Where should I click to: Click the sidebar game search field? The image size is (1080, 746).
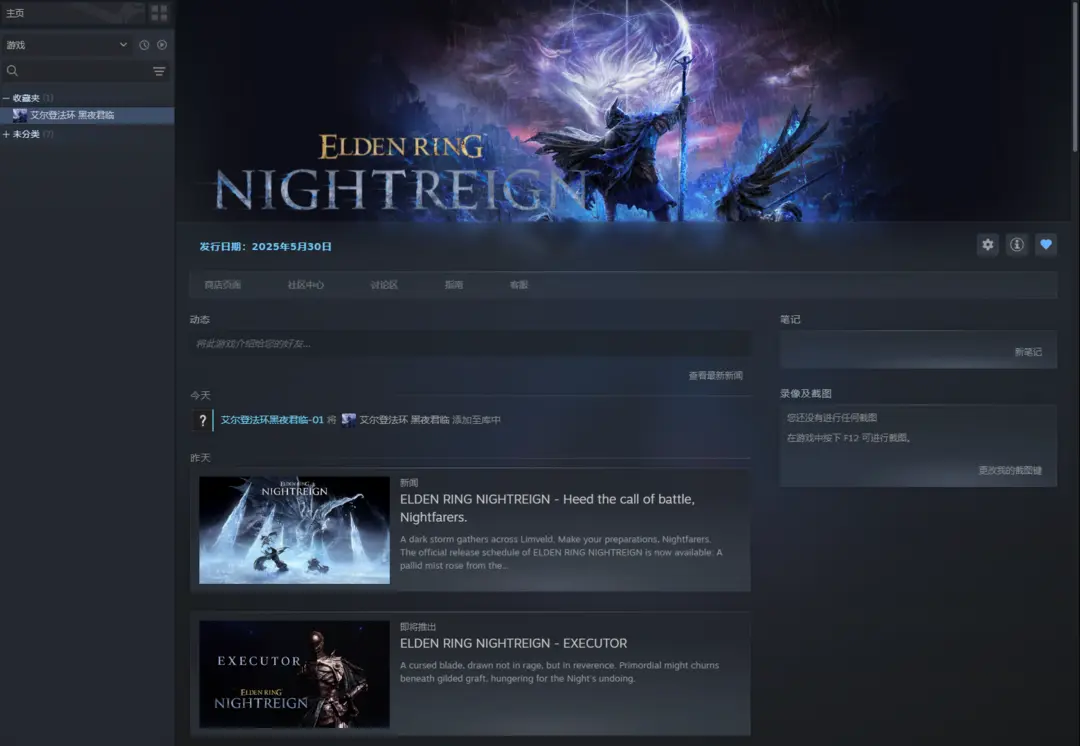coord(84,71)
